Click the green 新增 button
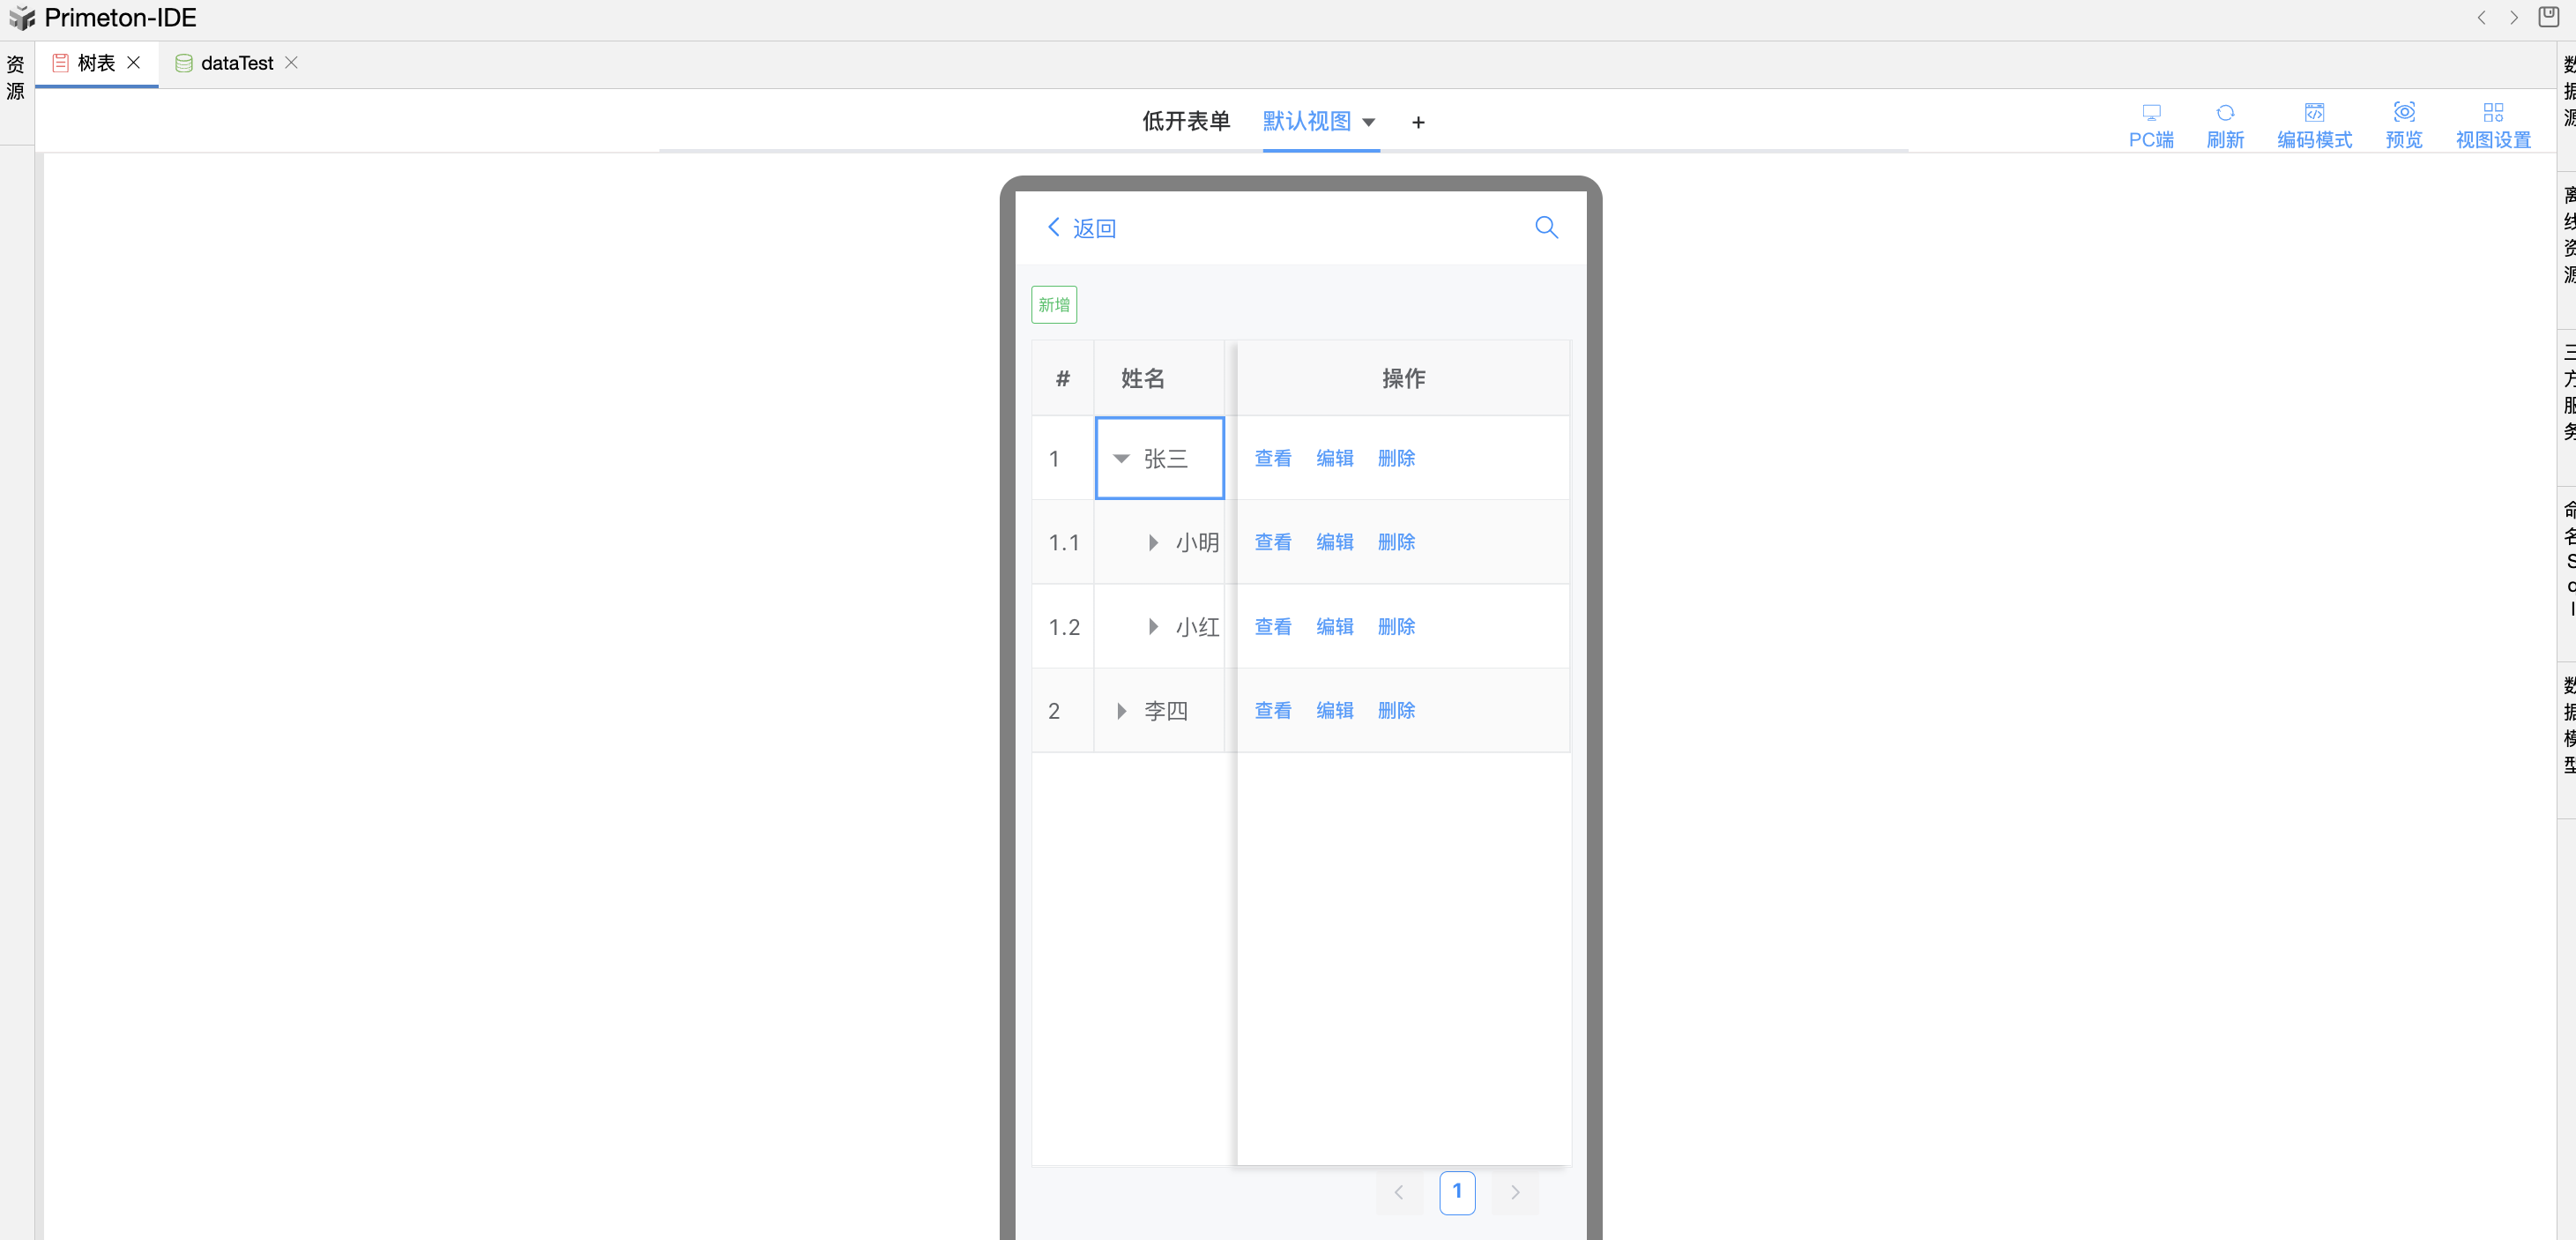 pos(1053,305)
